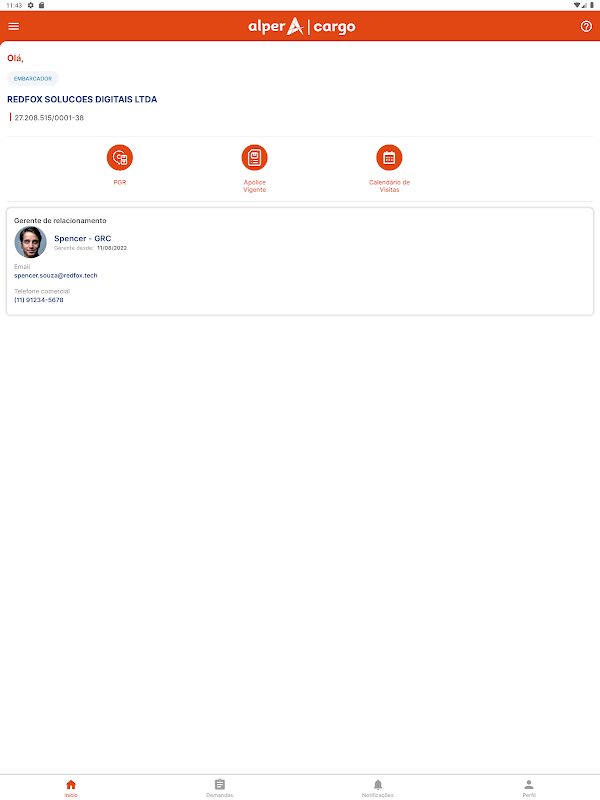
Task: Select the Spencer - GRC manager name
Action: coord(83,238)
